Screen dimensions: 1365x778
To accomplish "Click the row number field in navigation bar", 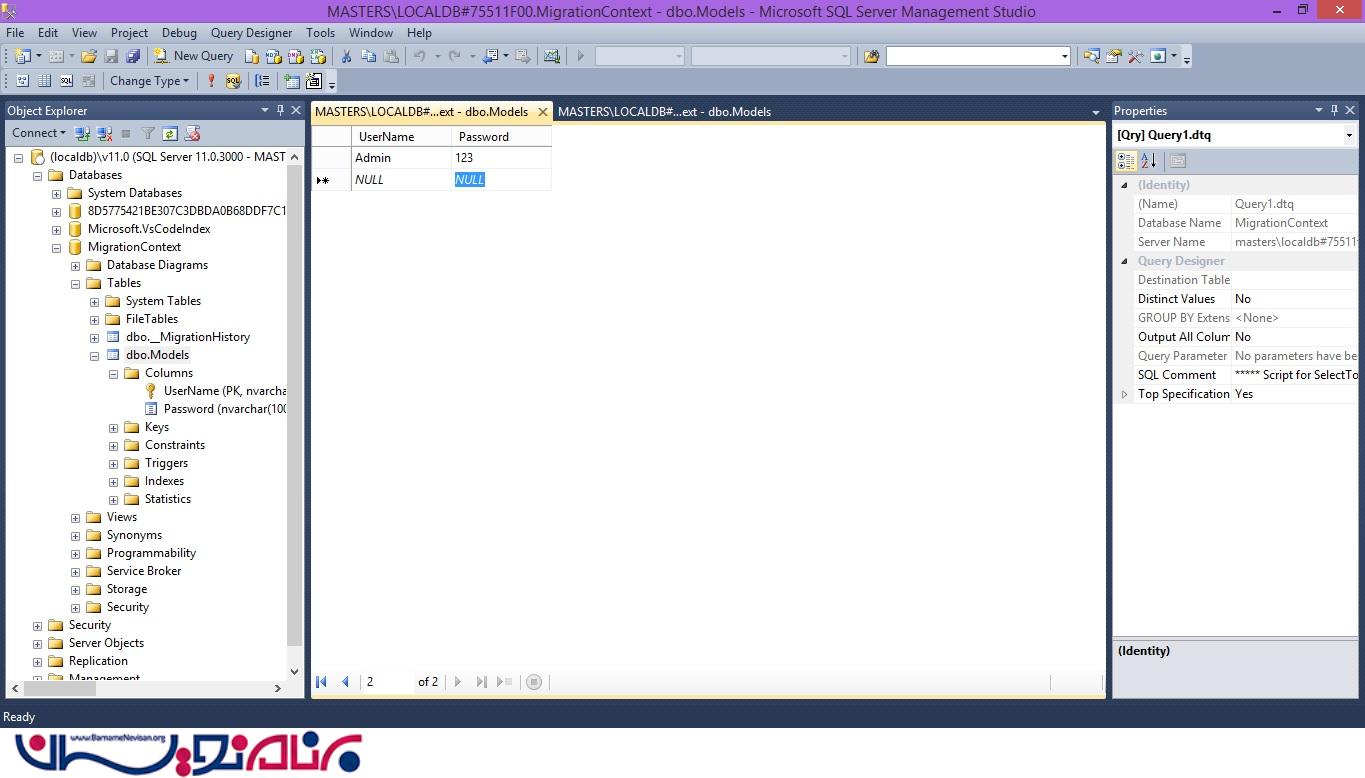I will tap(387, 682).
